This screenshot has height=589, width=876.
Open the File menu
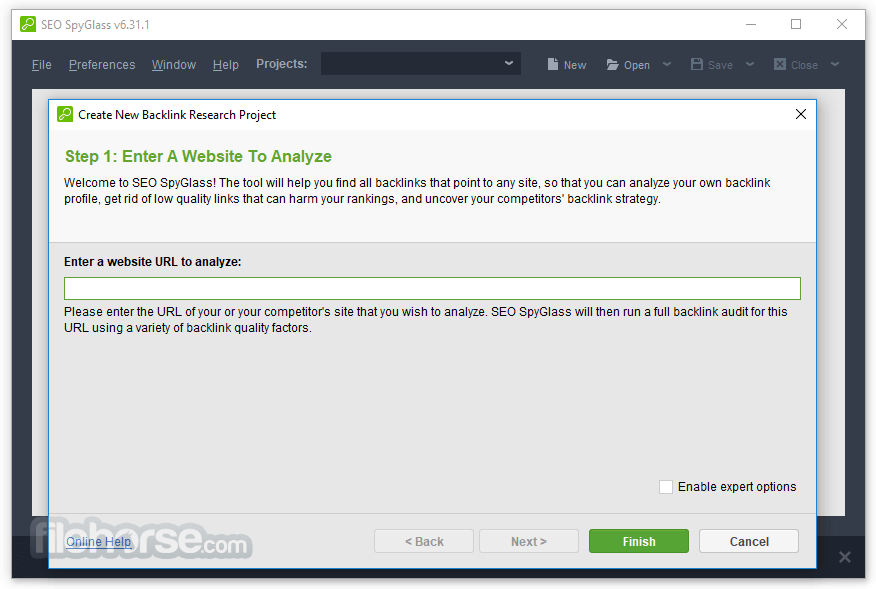tap(41, 65)
